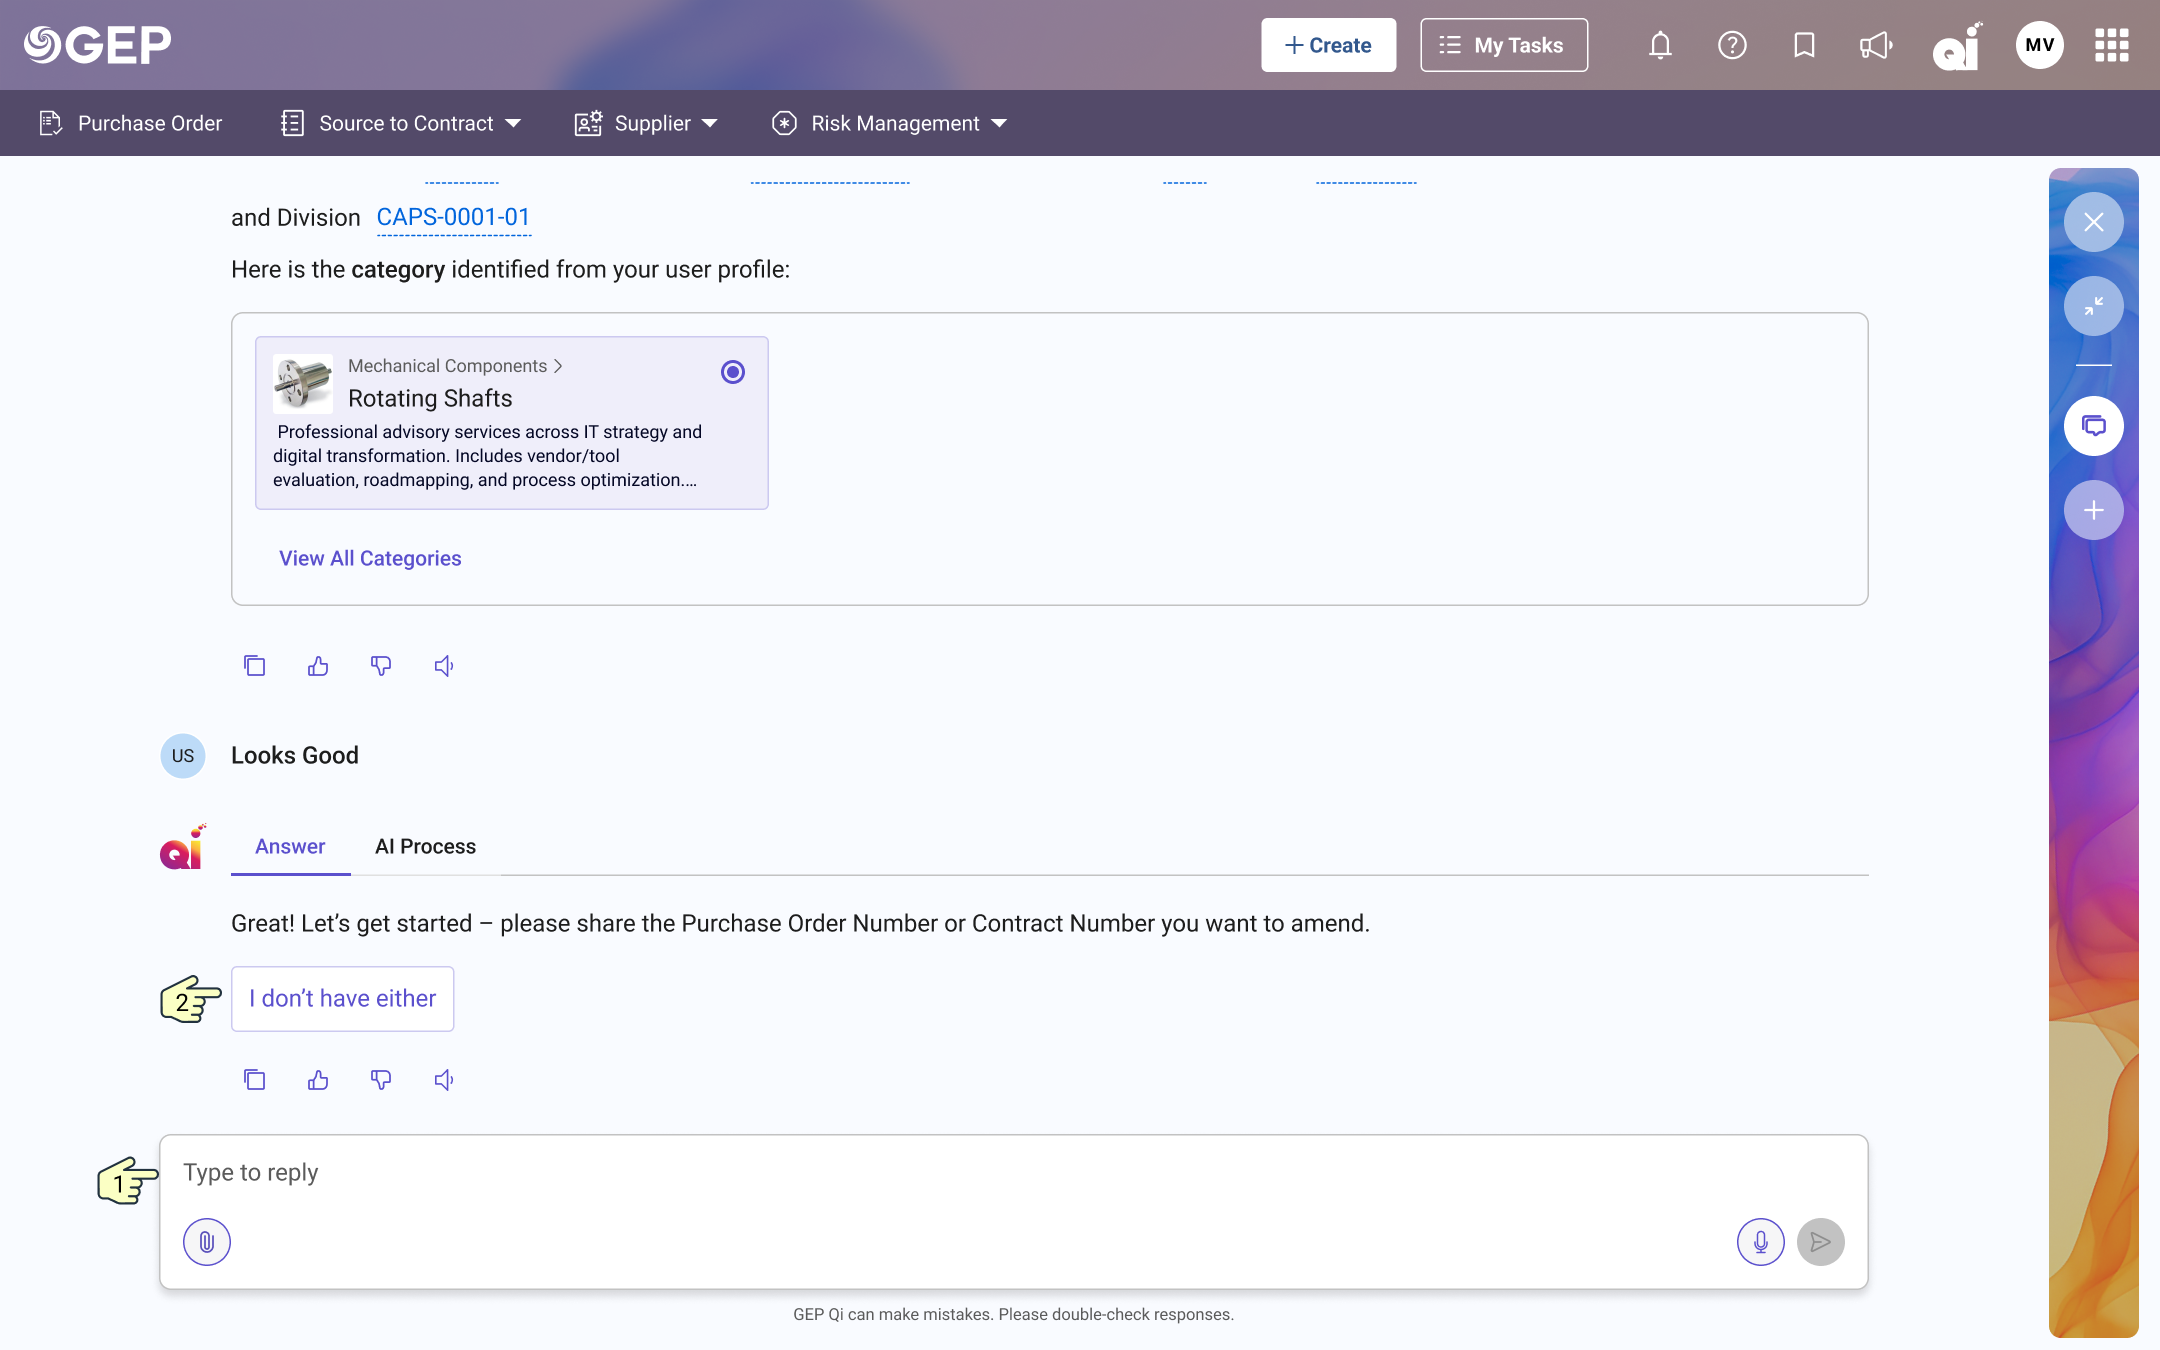Click 'I don't have either' suggestion

pos(342,999)
